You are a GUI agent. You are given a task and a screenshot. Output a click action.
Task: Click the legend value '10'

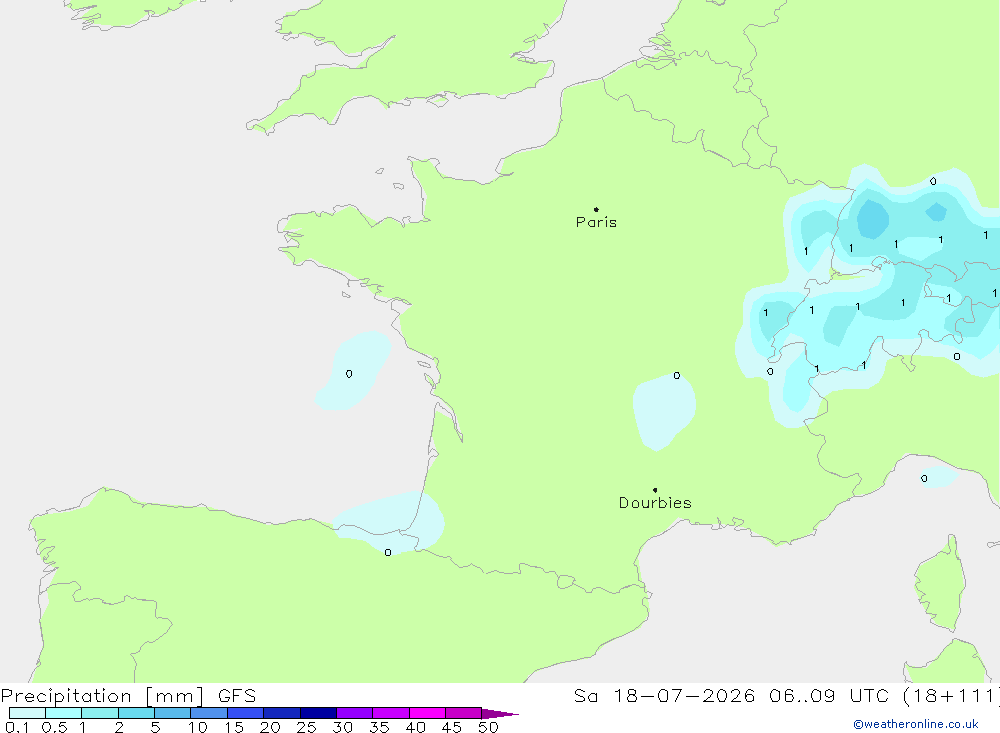pos(198,727)
